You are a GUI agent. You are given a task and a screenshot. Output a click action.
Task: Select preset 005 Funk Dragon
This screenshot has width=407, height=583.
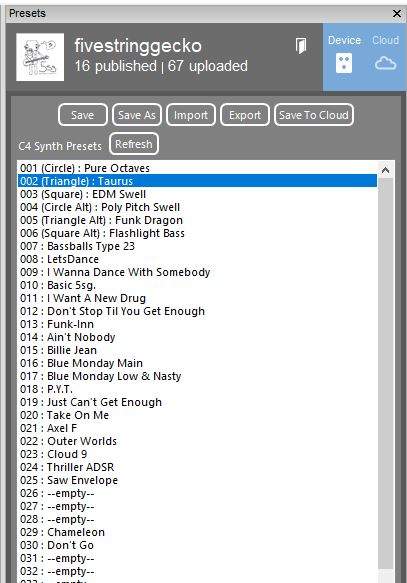[197, 220]
